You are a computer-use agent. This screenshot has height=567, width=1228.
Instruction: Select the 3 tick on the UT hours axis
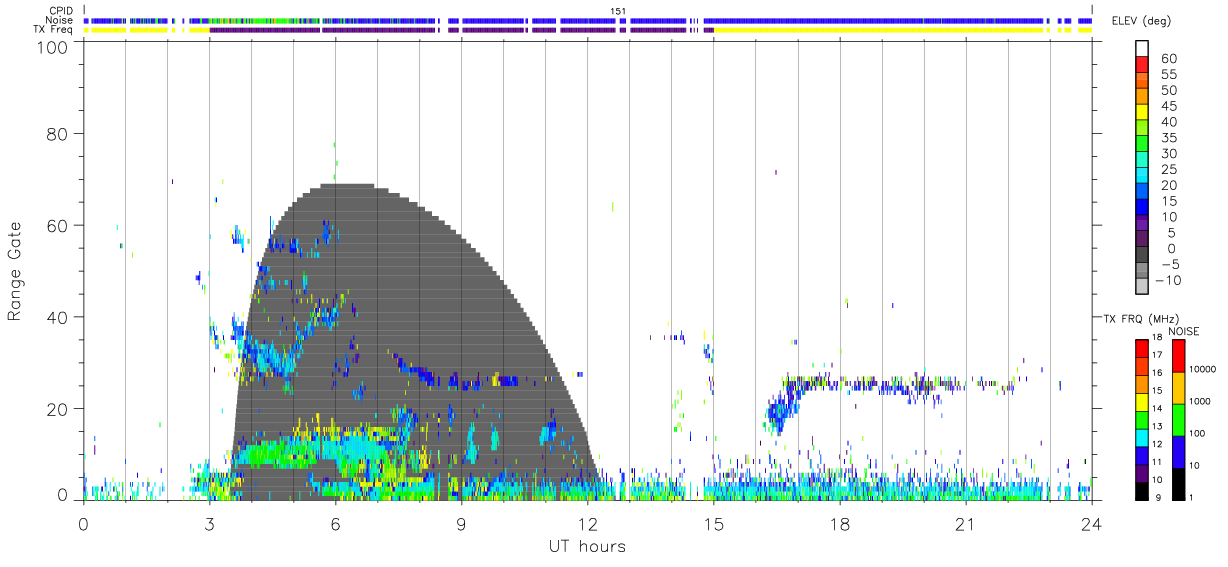[209, 523]
